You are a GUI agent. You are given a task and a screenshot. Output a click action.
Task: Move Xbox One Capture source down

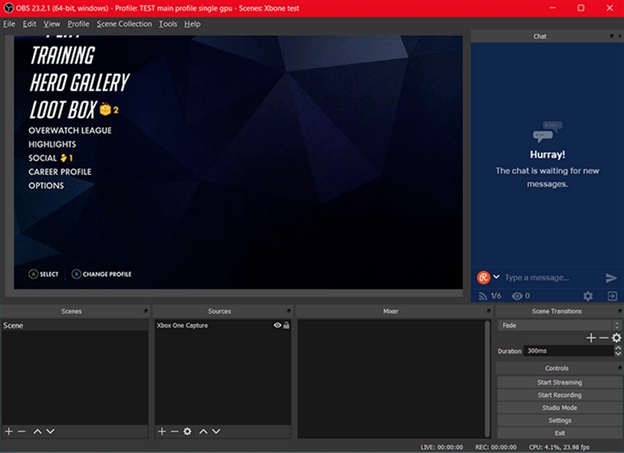(x=216, y=432)
